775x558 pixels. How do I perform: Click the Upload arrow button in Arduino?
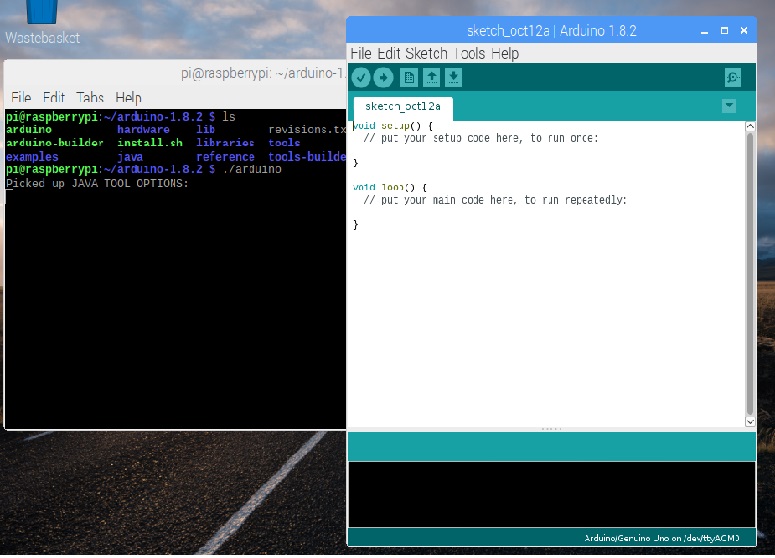[383, 78]
